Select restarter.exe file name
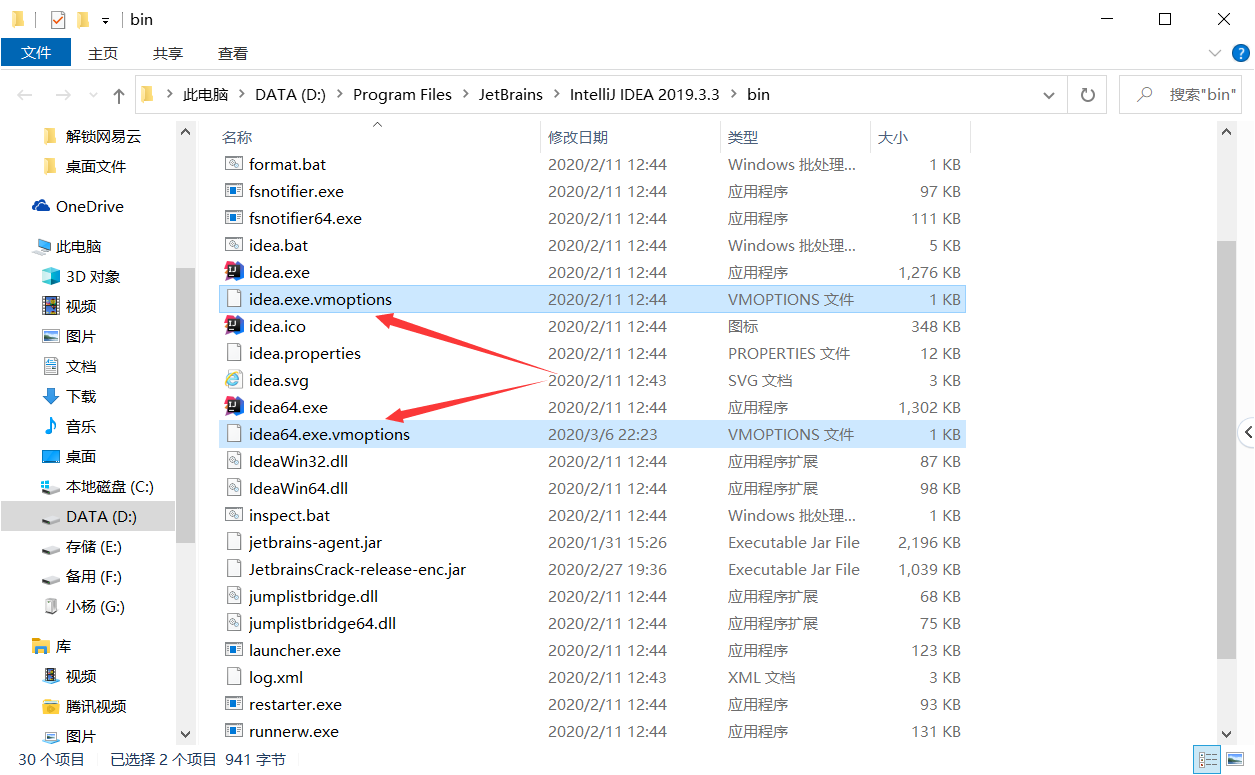The image size is (1255, 775). [295, 704]
